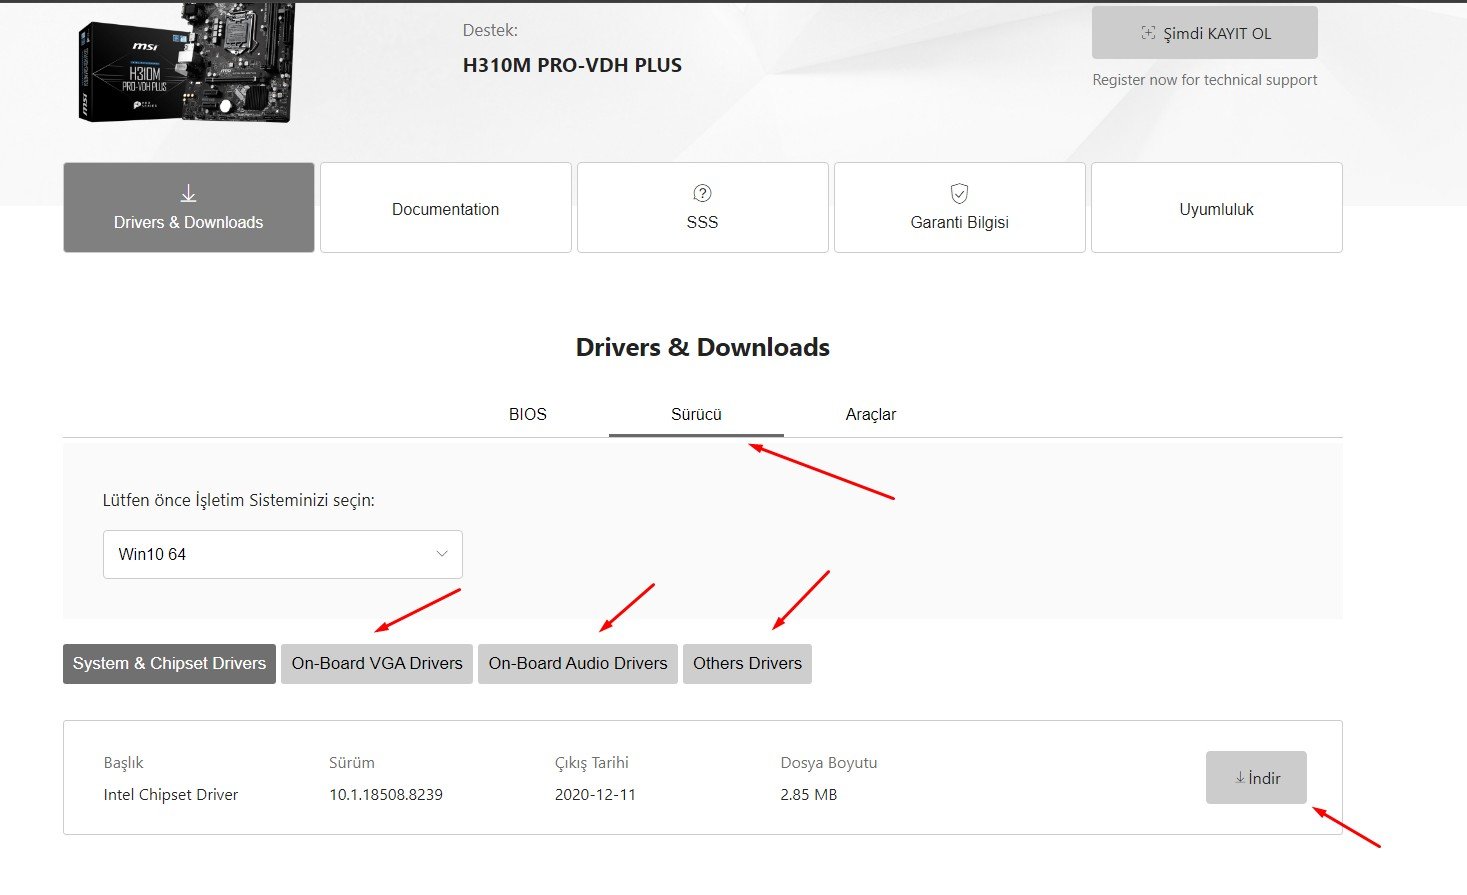This screenshot has height=895, width=1467.
Task: Open the Garanti Bilgisi section card
Action: click(960, 208)
